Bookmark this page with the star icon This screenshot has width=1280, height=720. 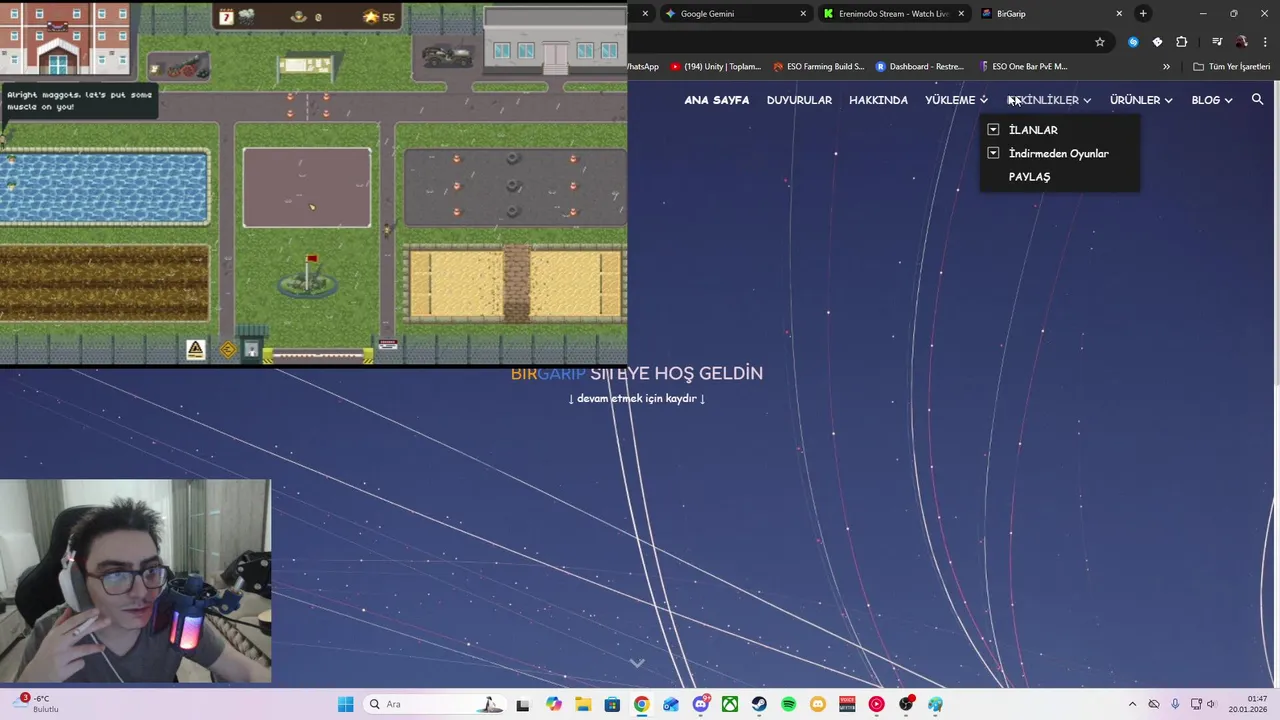pos(1100,42)
